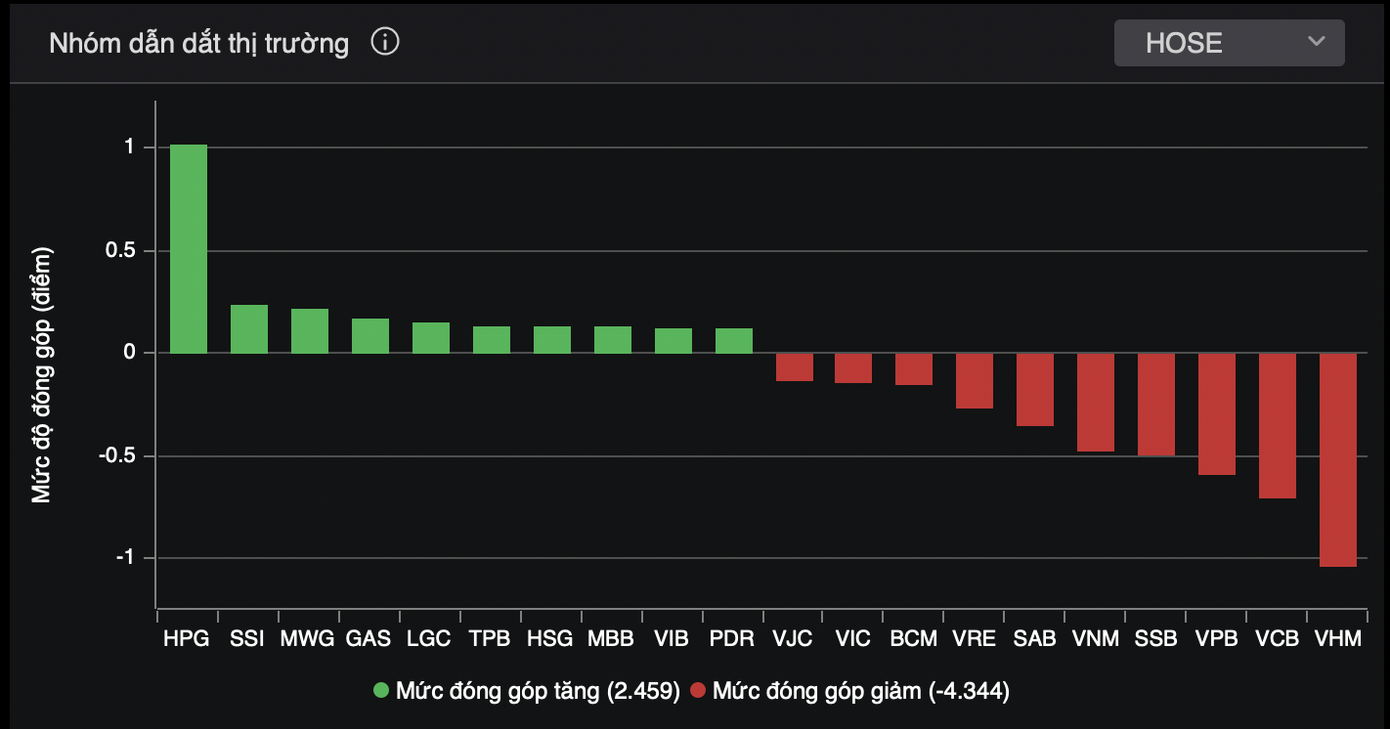Select the HPG green bar
1390x729 pixels.
click(x=188, y=249)
